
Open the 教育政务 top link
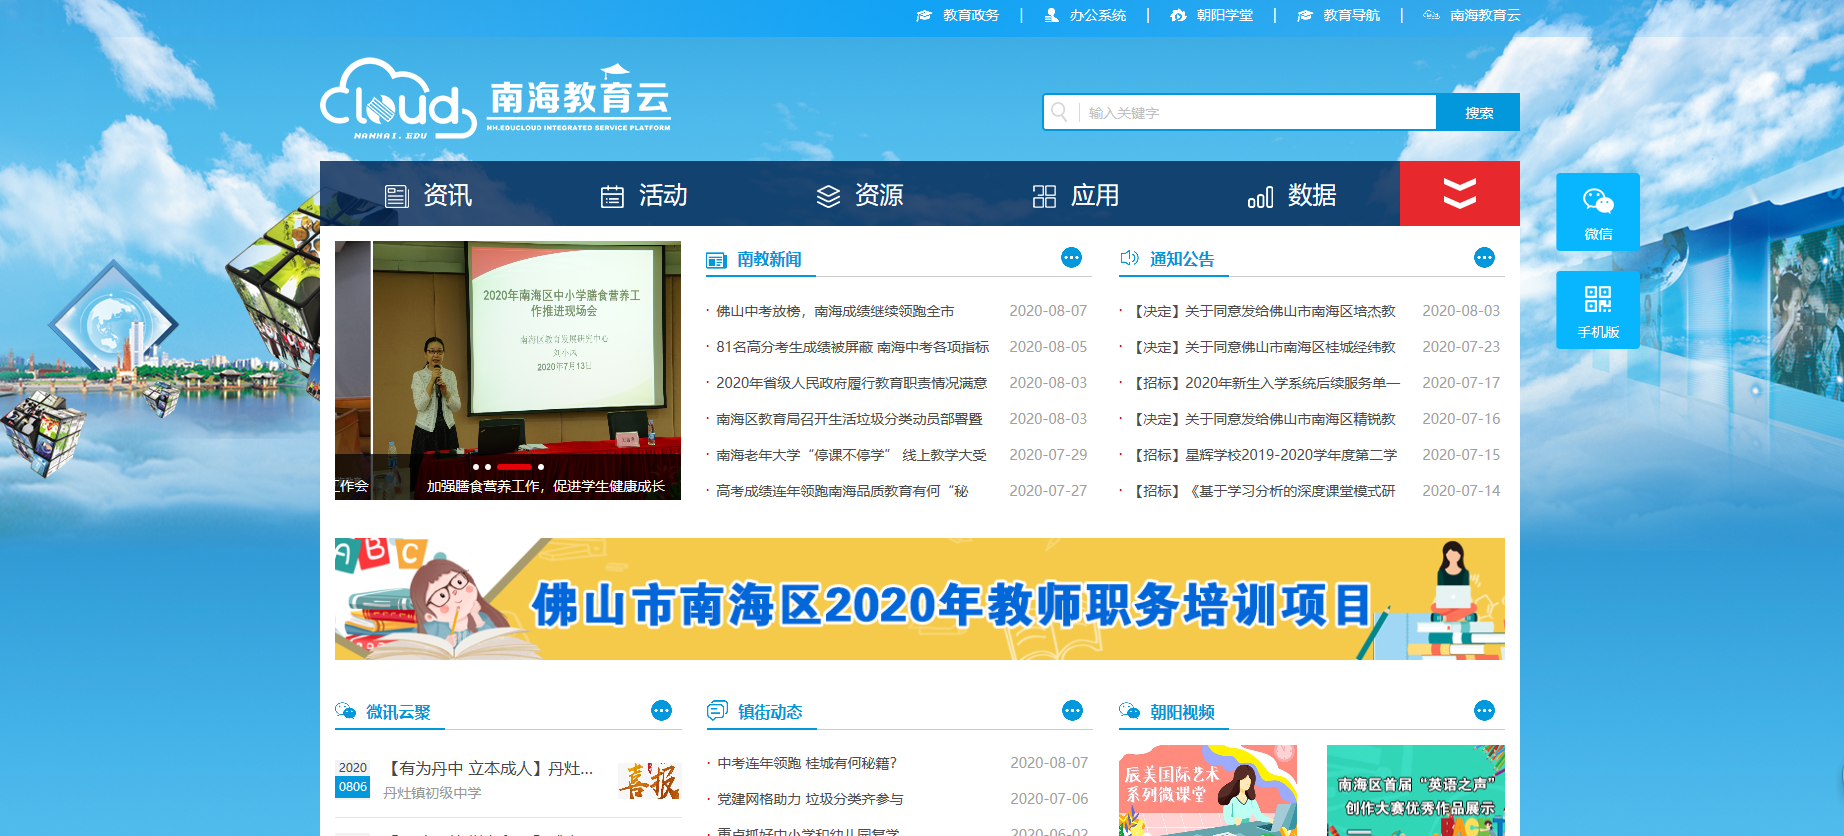(958, 16)
